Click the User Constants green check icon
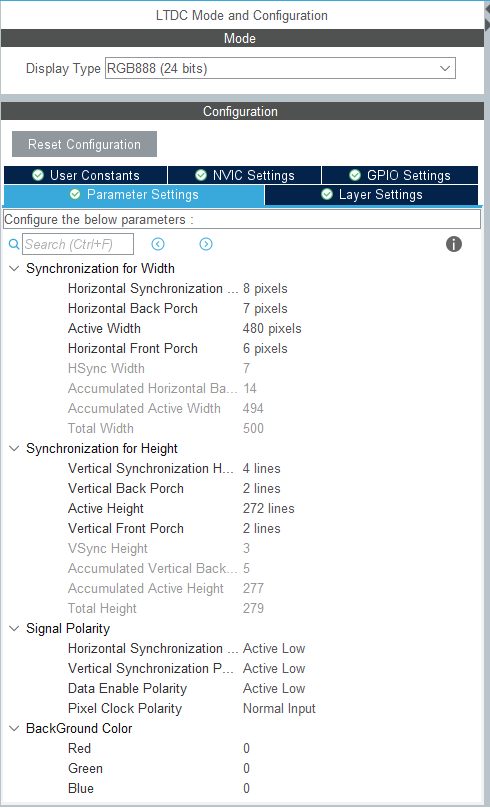Viewport: 490px width, 808px height. [38, 175]
